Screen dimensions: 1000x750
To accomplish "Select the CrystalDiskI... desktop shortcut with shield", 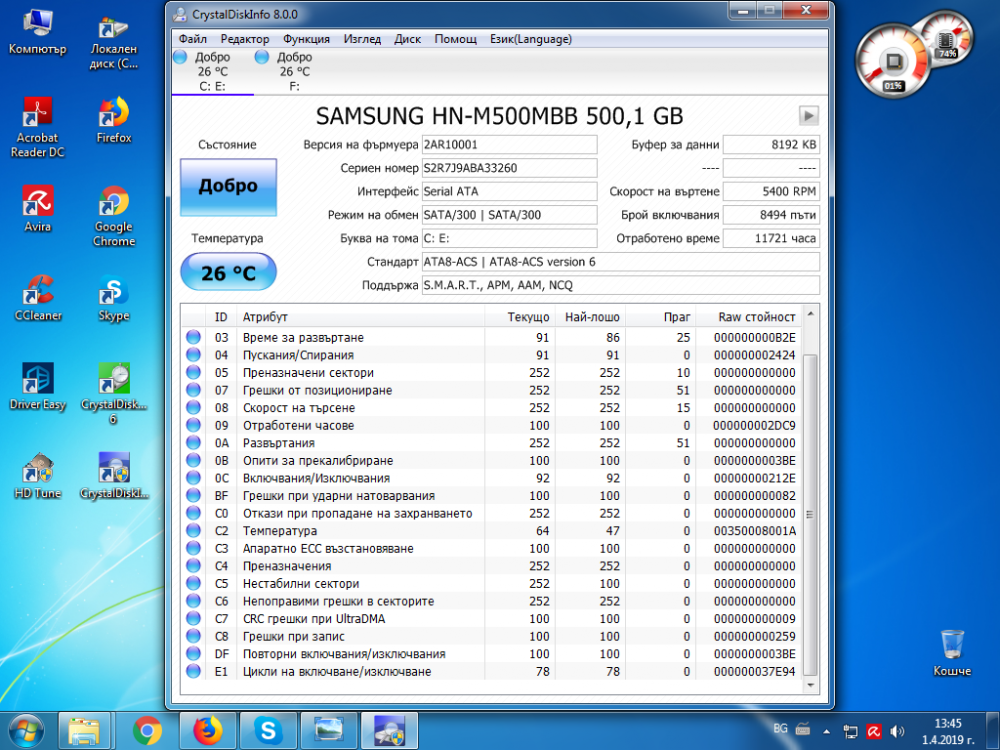I will [x=114, y=476].
